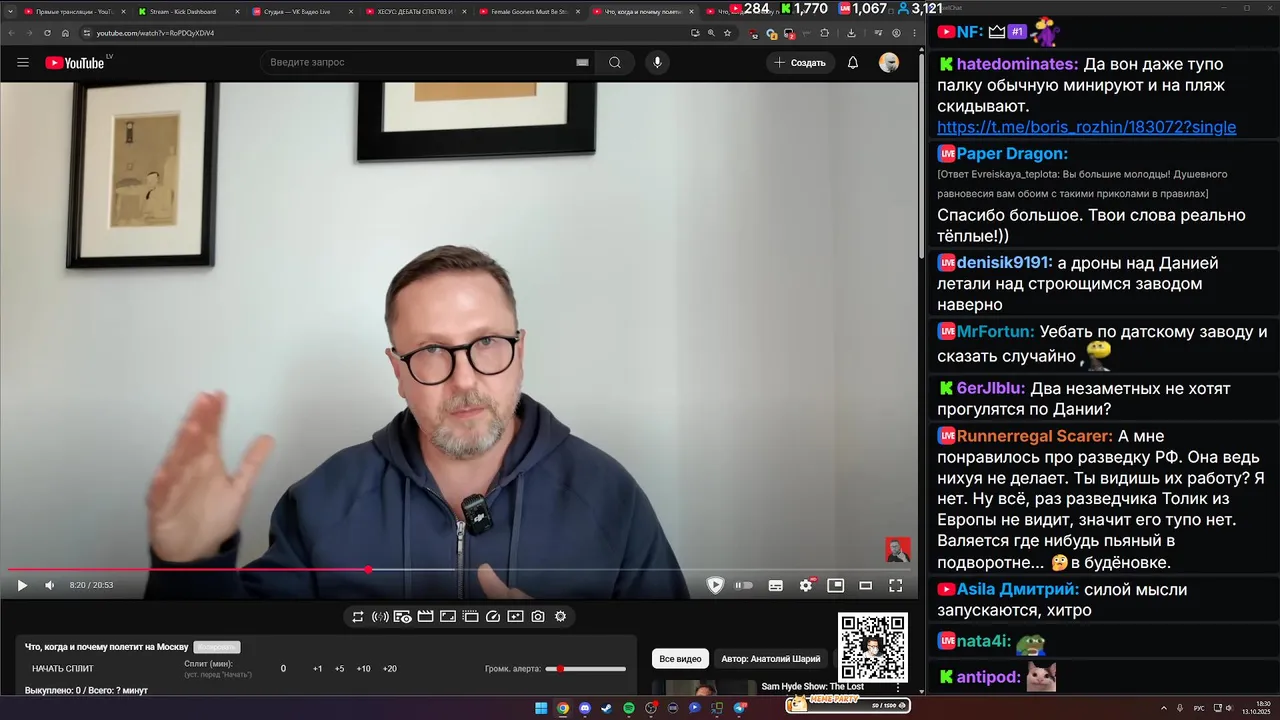Image resolution: width=1280 pixels, height=720 pixels.
Task: Open the t.me/boris_rozhin link in chat
Action: pyautogui.click(x=1086, y=127)
